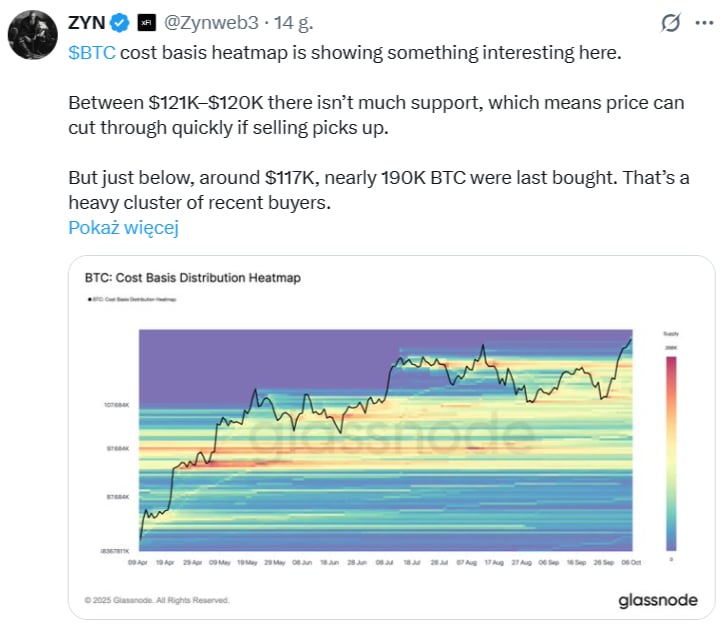Expand the tweet with Pokaż więcej
This screenshot has width=728, height=628.
point(123,227)
